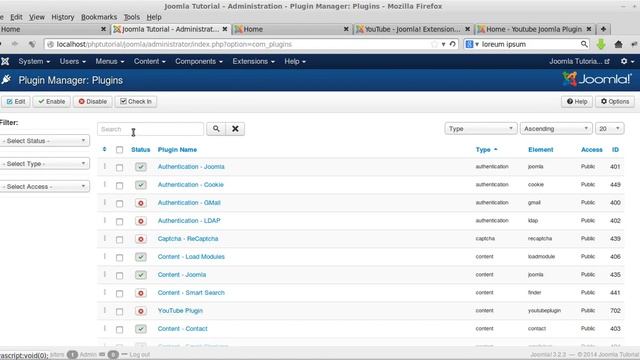Toggle status icon for Authentication - Joomla
640x360 pixels.
point(141,167)
